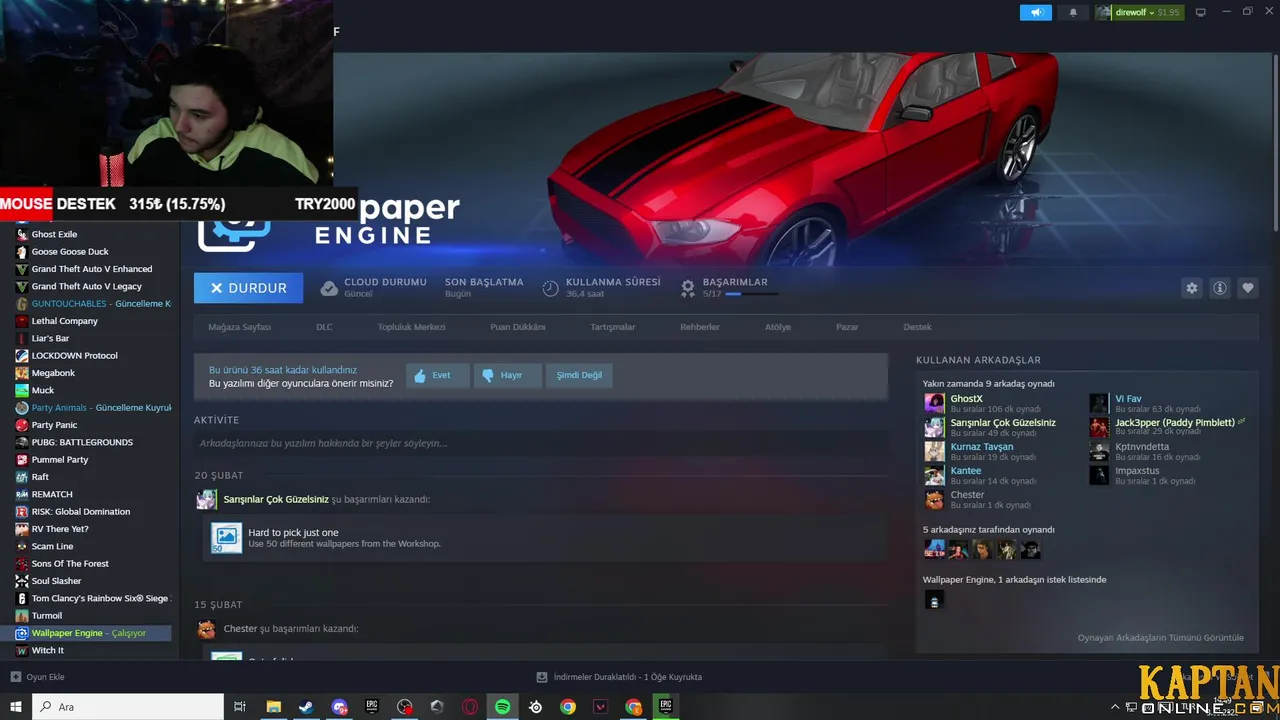Click the Cloud Durumu cloud icon
Screen dimensions: 1280x720
(329, 288)
